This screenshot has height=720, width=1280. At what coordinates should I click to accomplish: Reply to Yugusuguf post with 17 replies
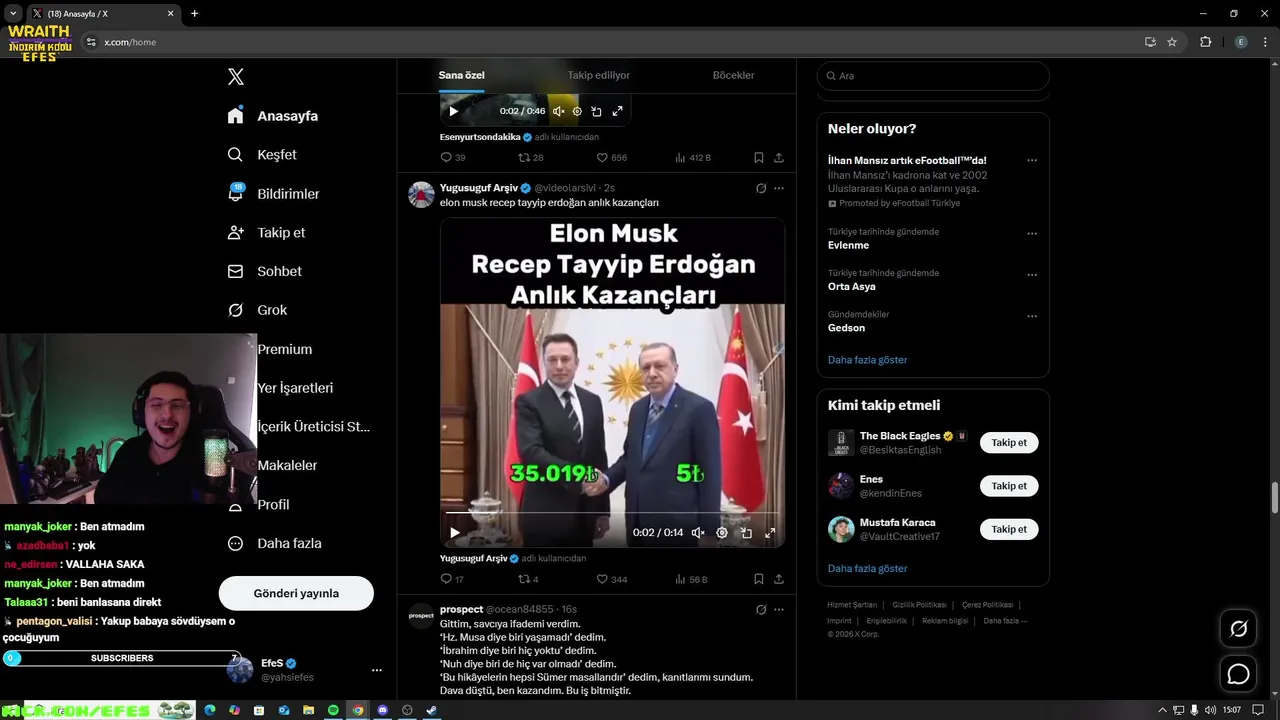tap(452, 579)
